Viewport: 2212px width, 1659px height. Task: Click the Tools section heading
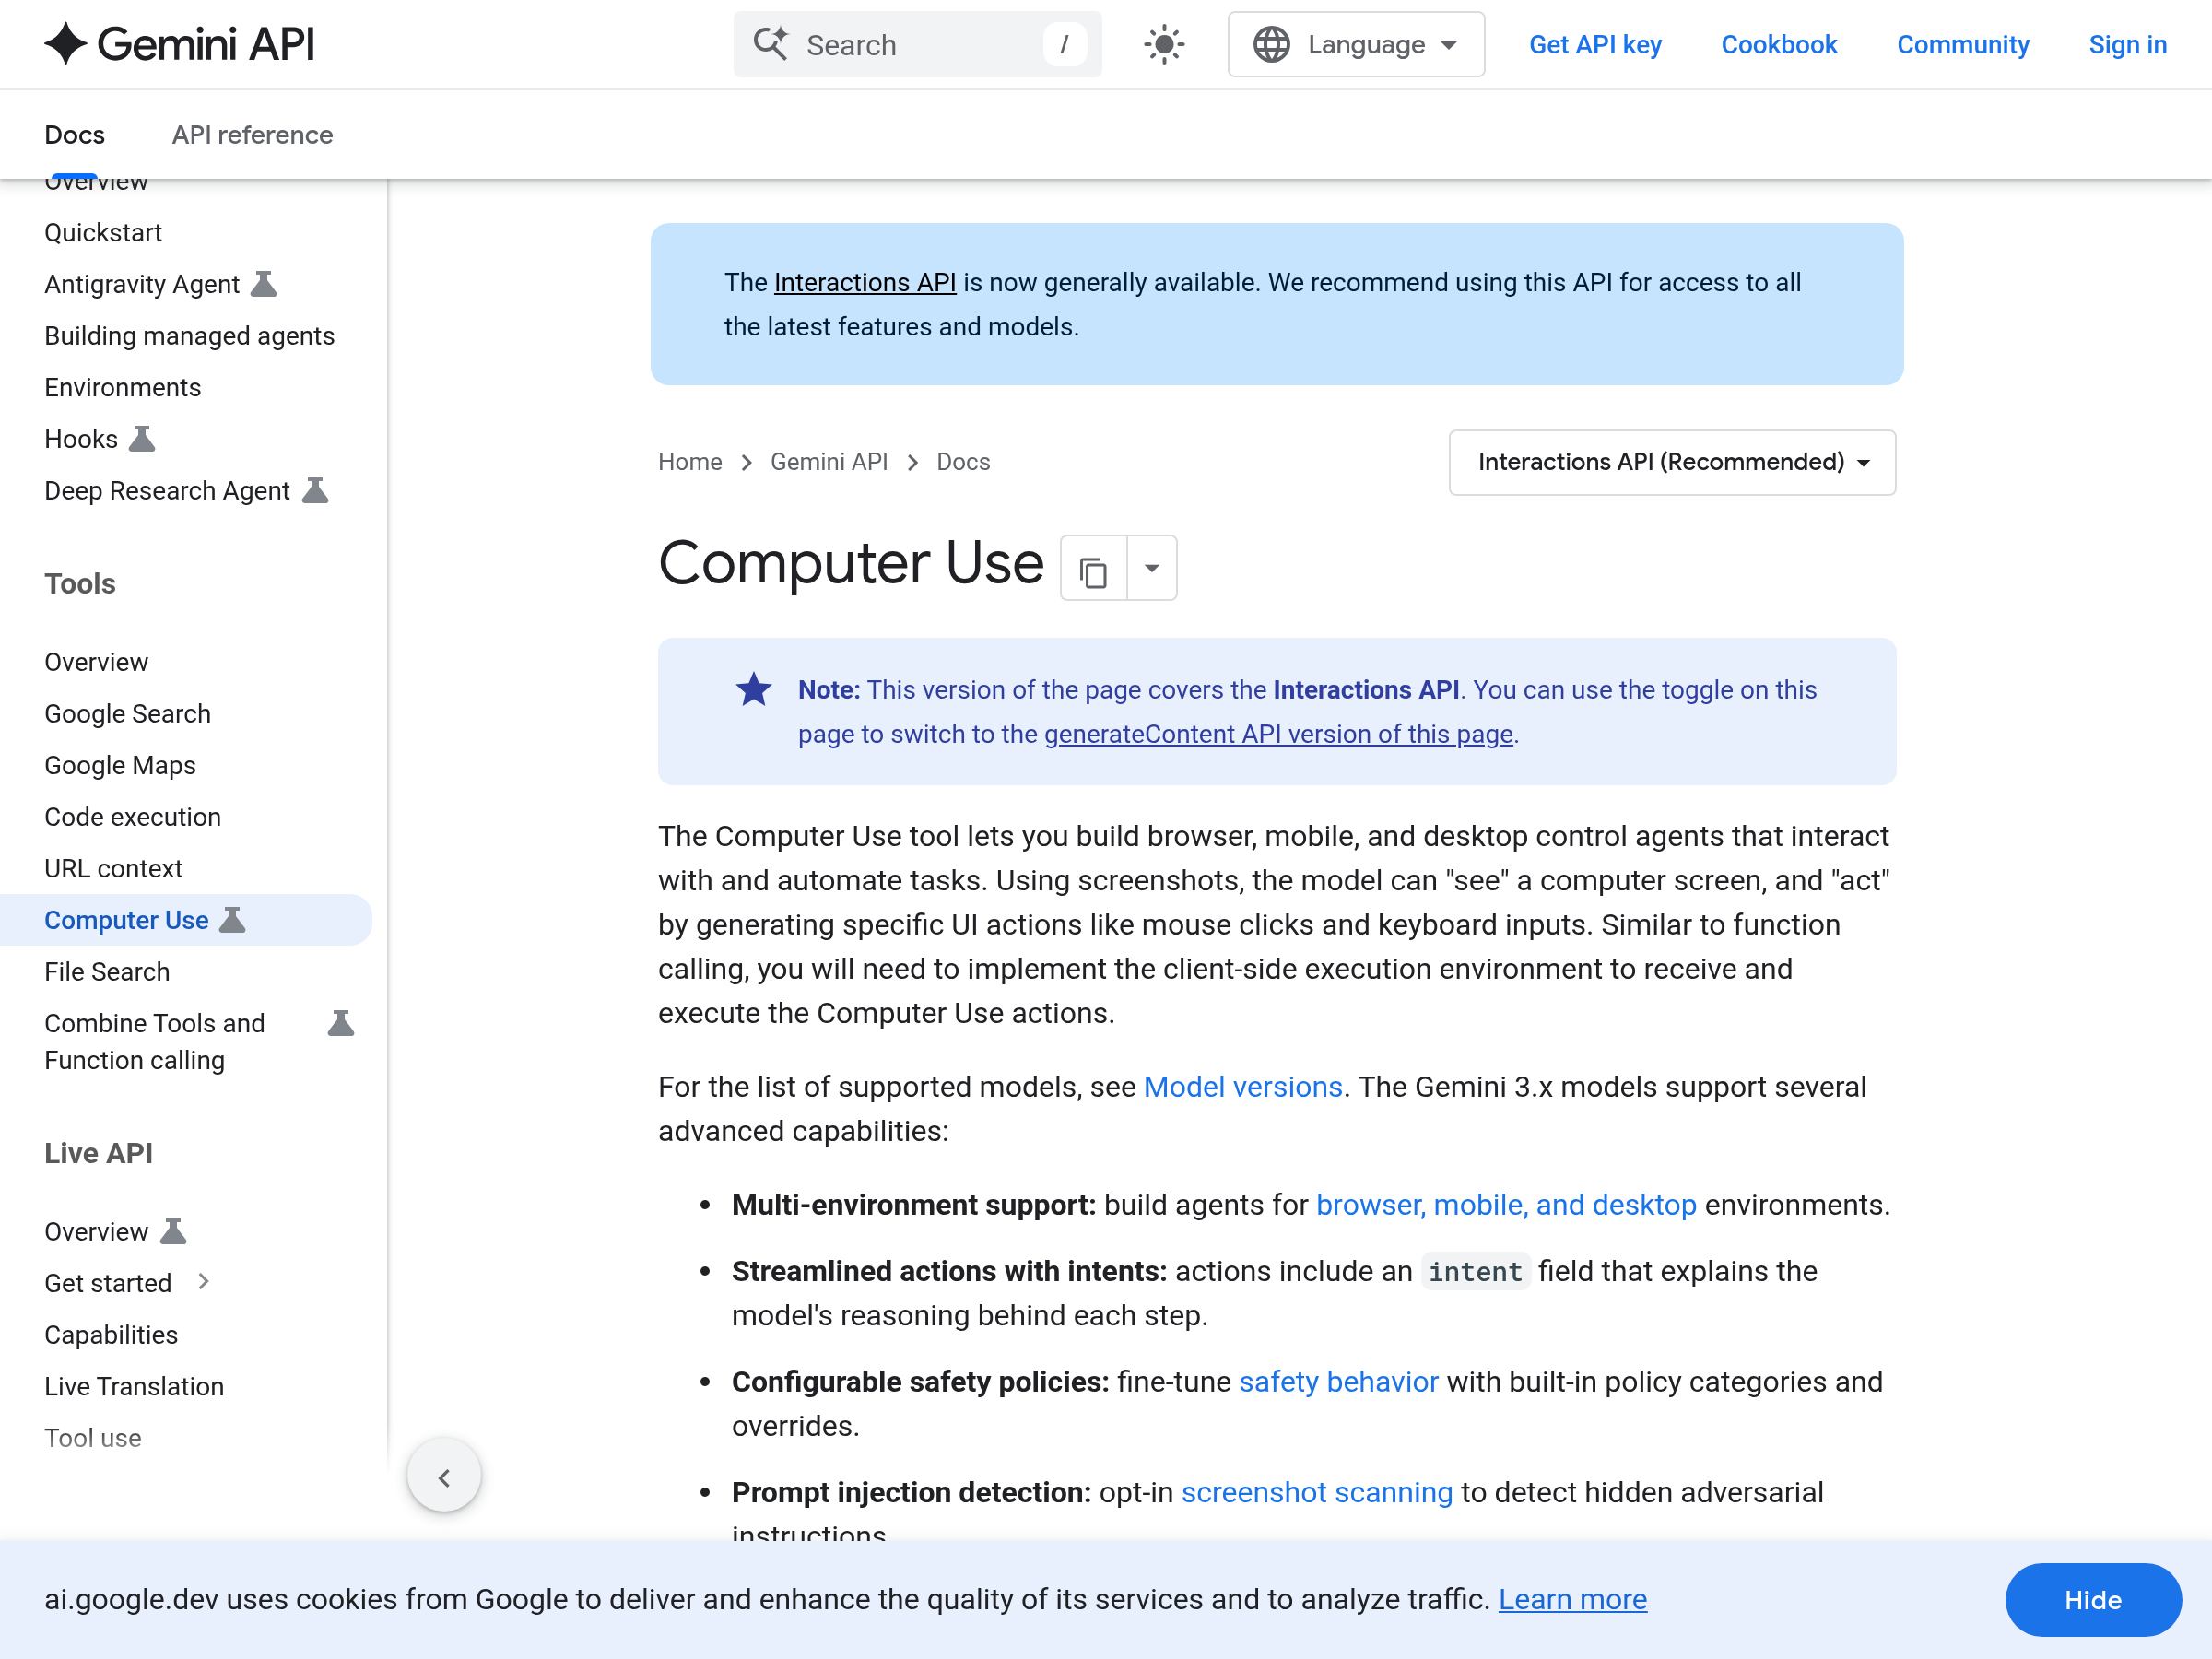pos(80,583)
